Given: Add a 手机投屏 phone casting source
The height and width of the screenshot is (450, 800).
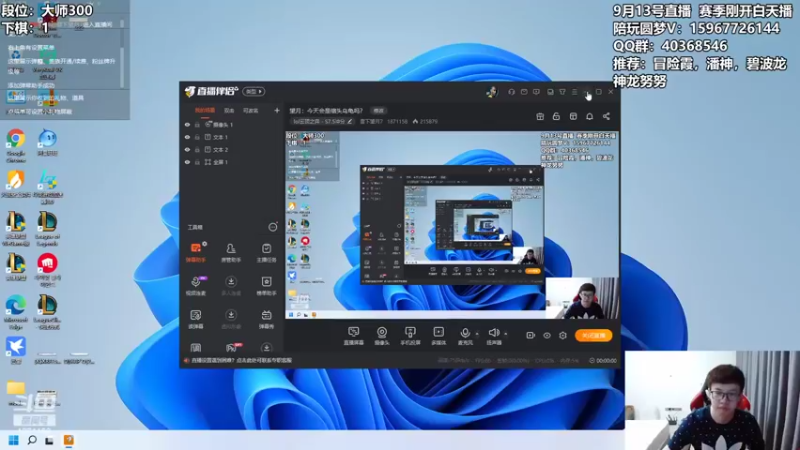Looking at the screenshot, I should click(x=410, y=336).
